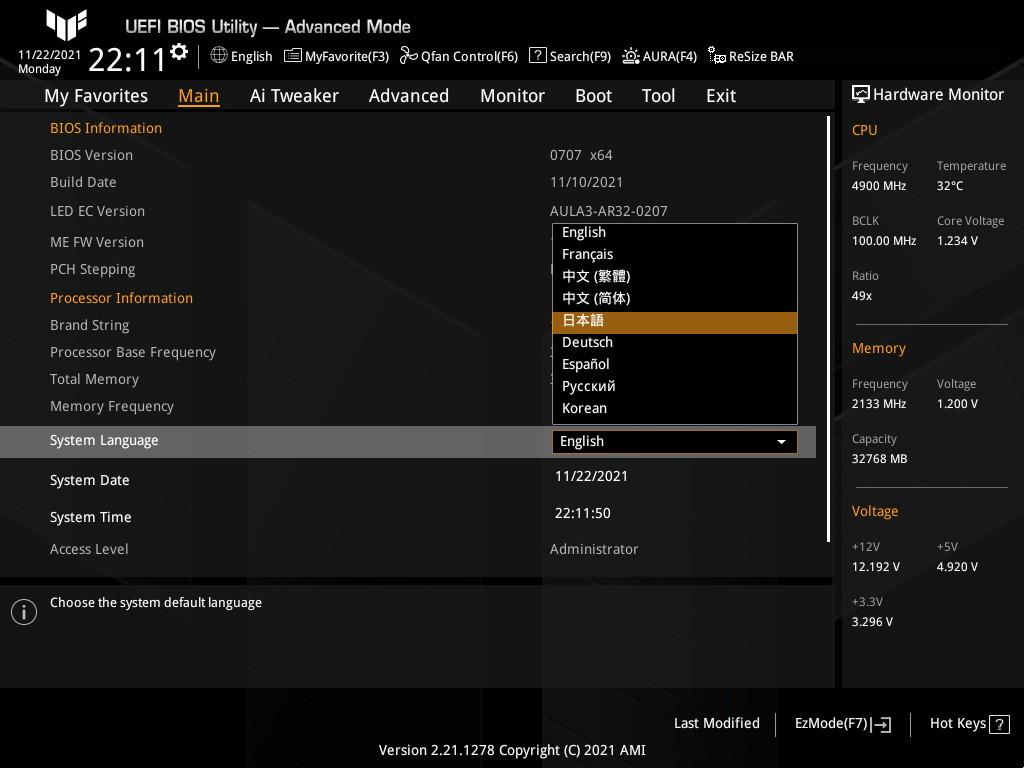The width and height of the screenshot is (1024, 768).
Task: Select Español from the language list
Action: pyautogui.click(x=675, y=364)
